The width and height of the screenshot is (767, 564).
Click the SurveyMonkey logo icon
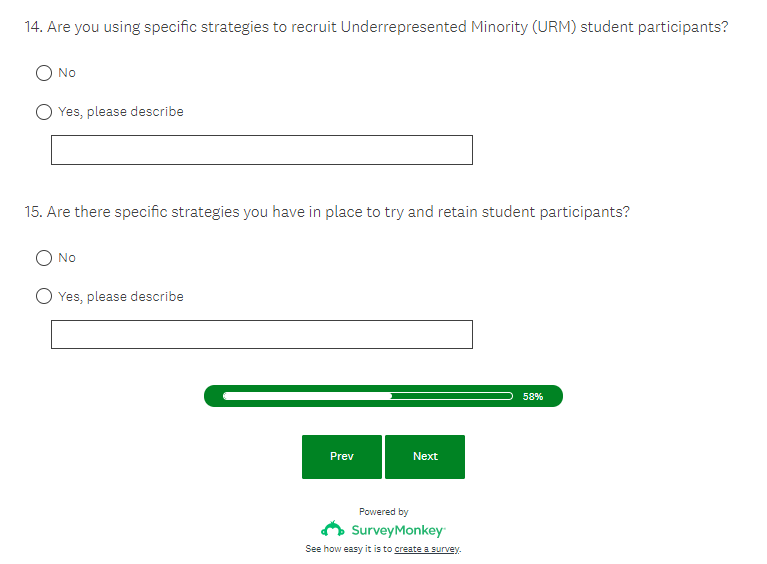(333, 528)
